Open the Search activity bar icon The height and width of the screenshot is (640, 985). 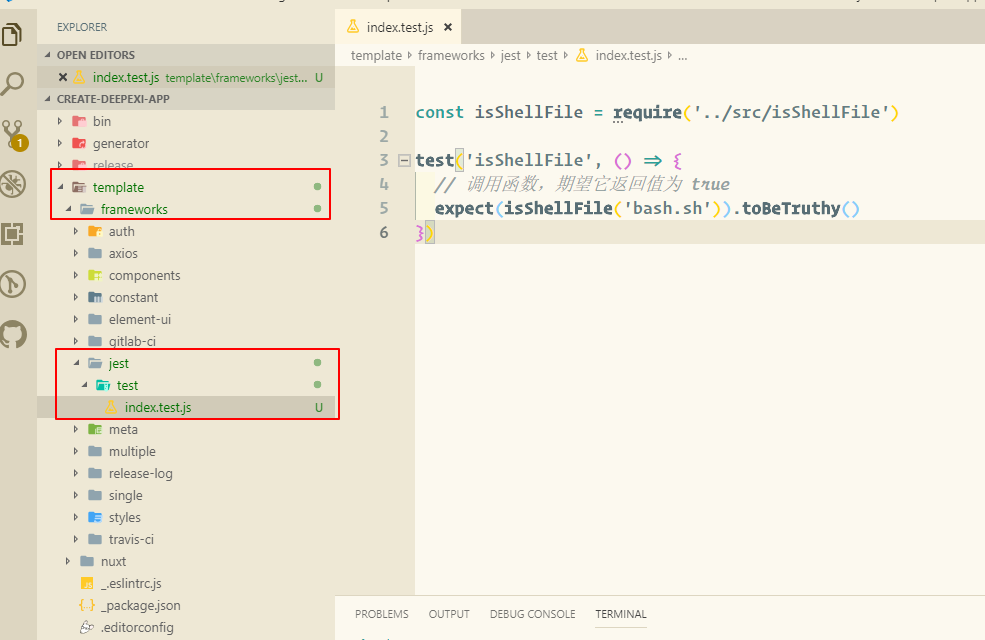click(x=13, y=84)
